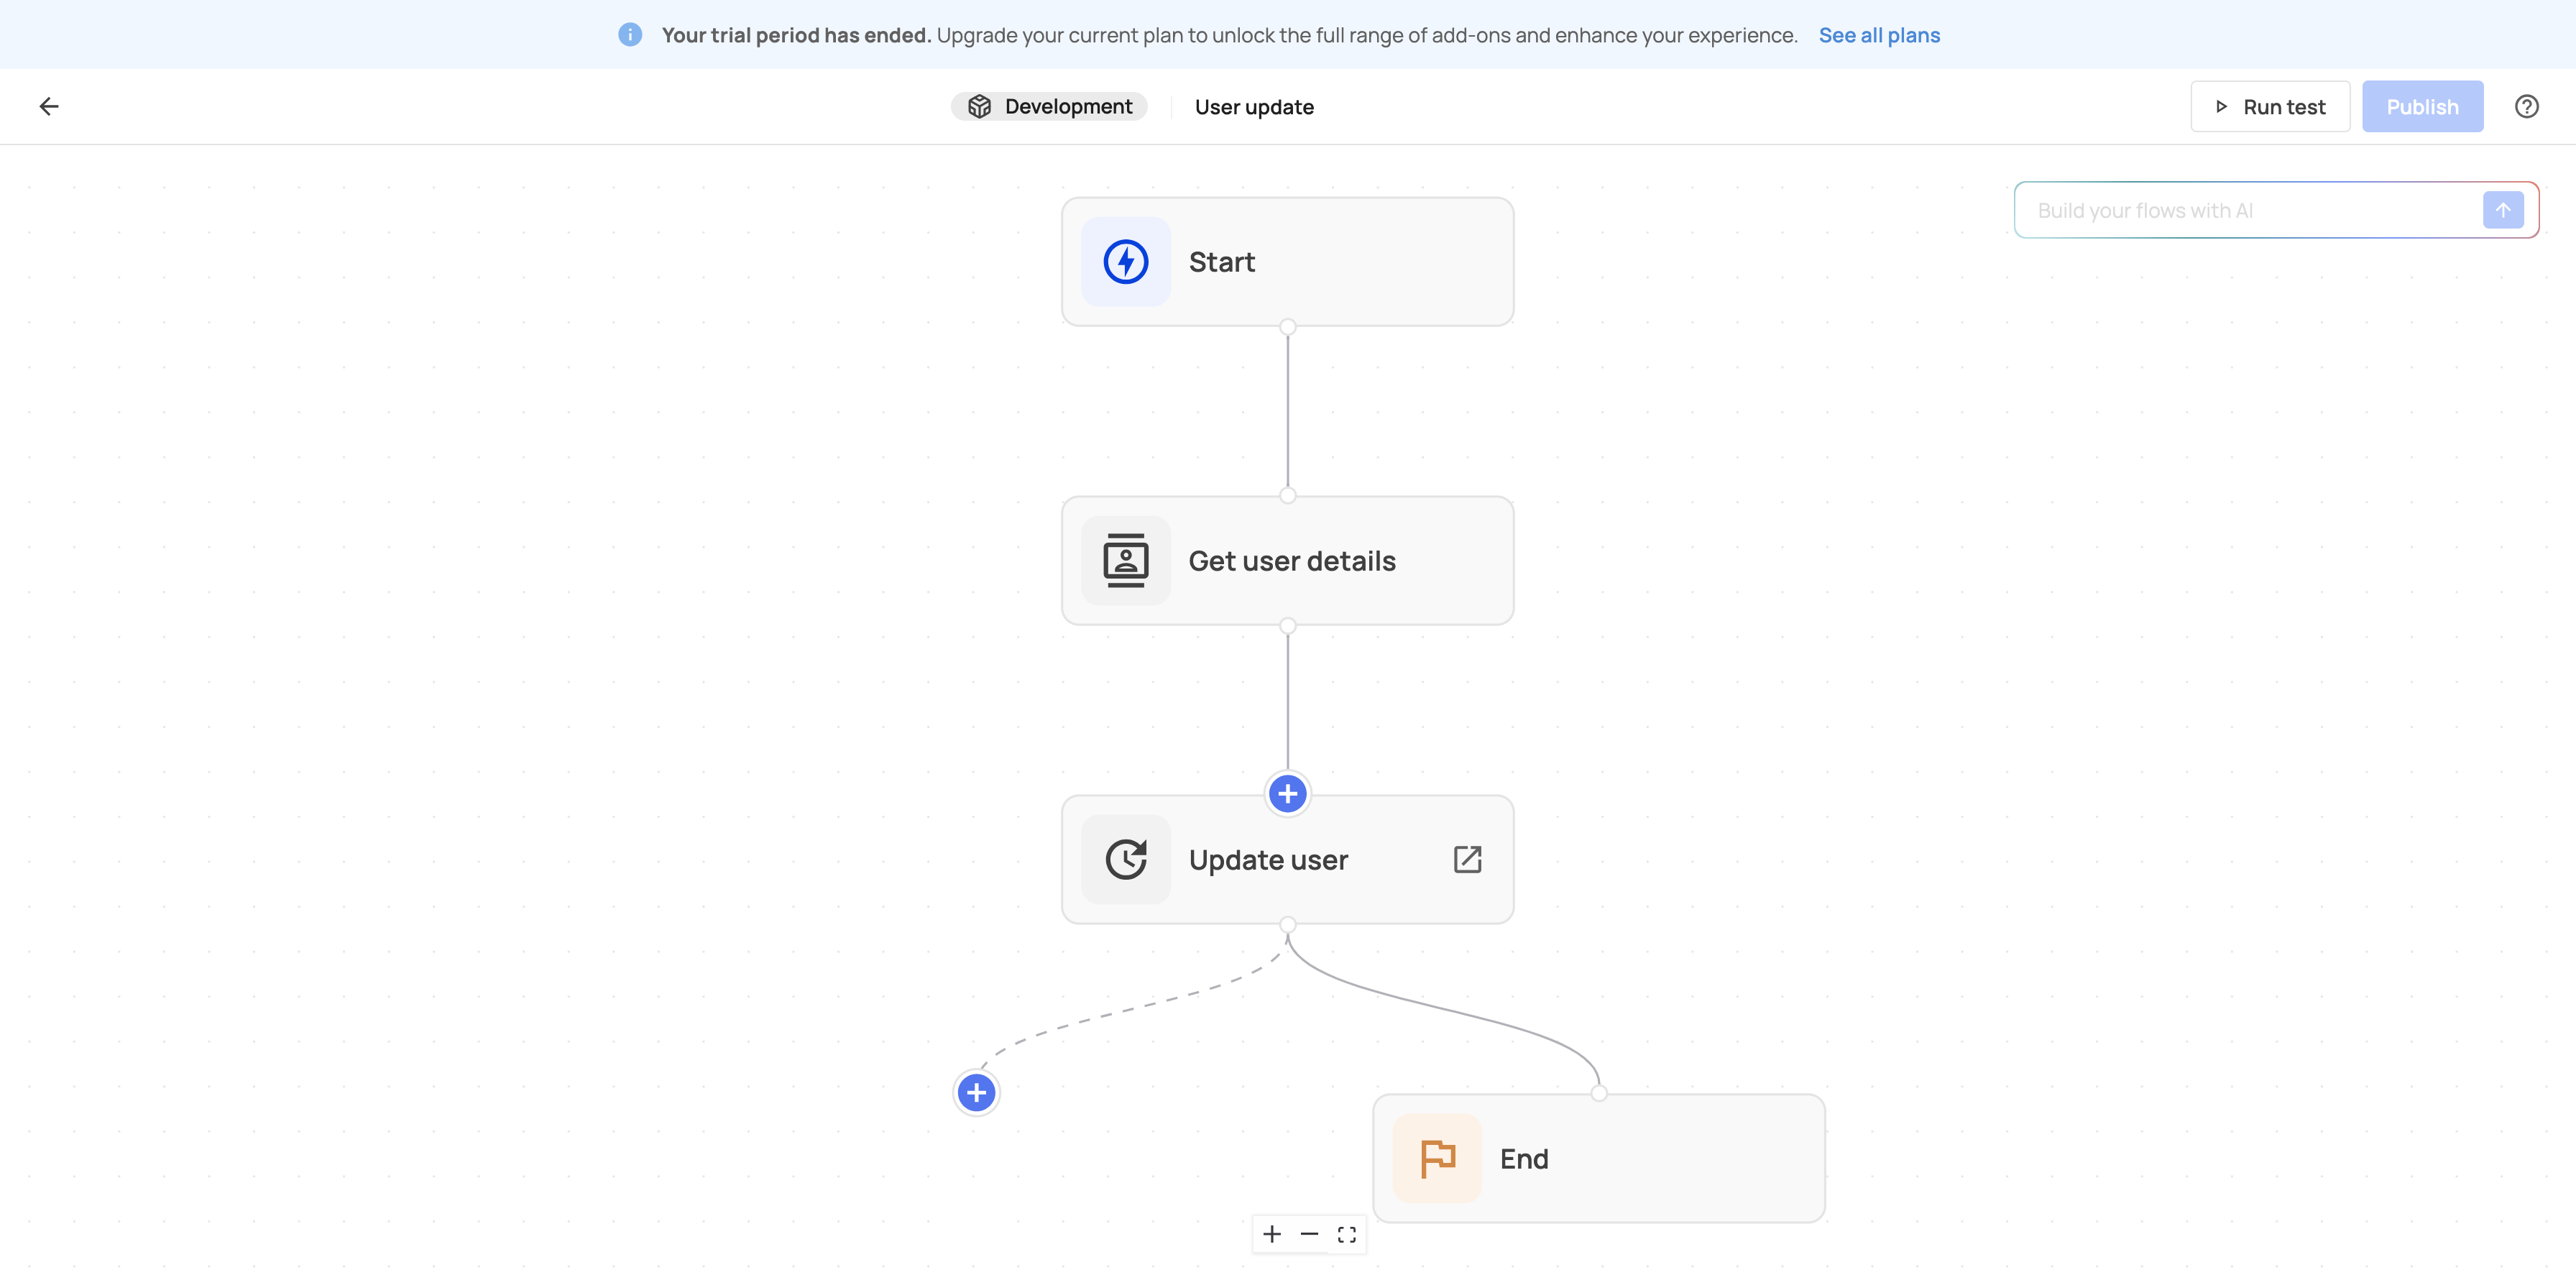Screen dimensions: 2576x1275
Task: Click the Get user details contact icon
Action: (1126, 561)
